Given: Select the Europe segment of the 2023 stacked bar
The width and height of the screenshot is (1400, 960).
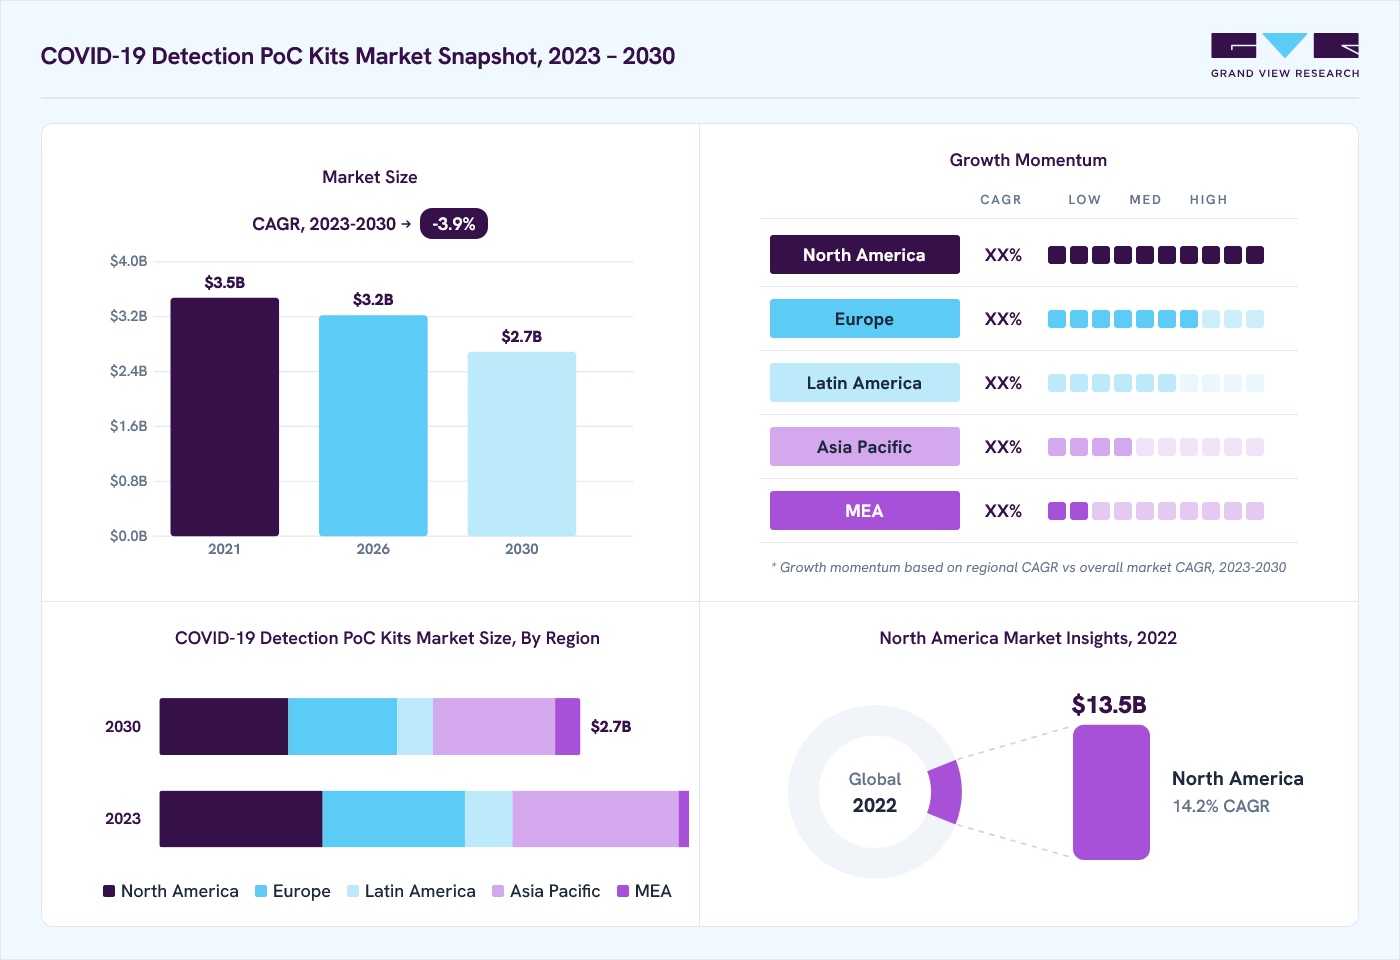Looking at the screenshot, I should [394, 819].
